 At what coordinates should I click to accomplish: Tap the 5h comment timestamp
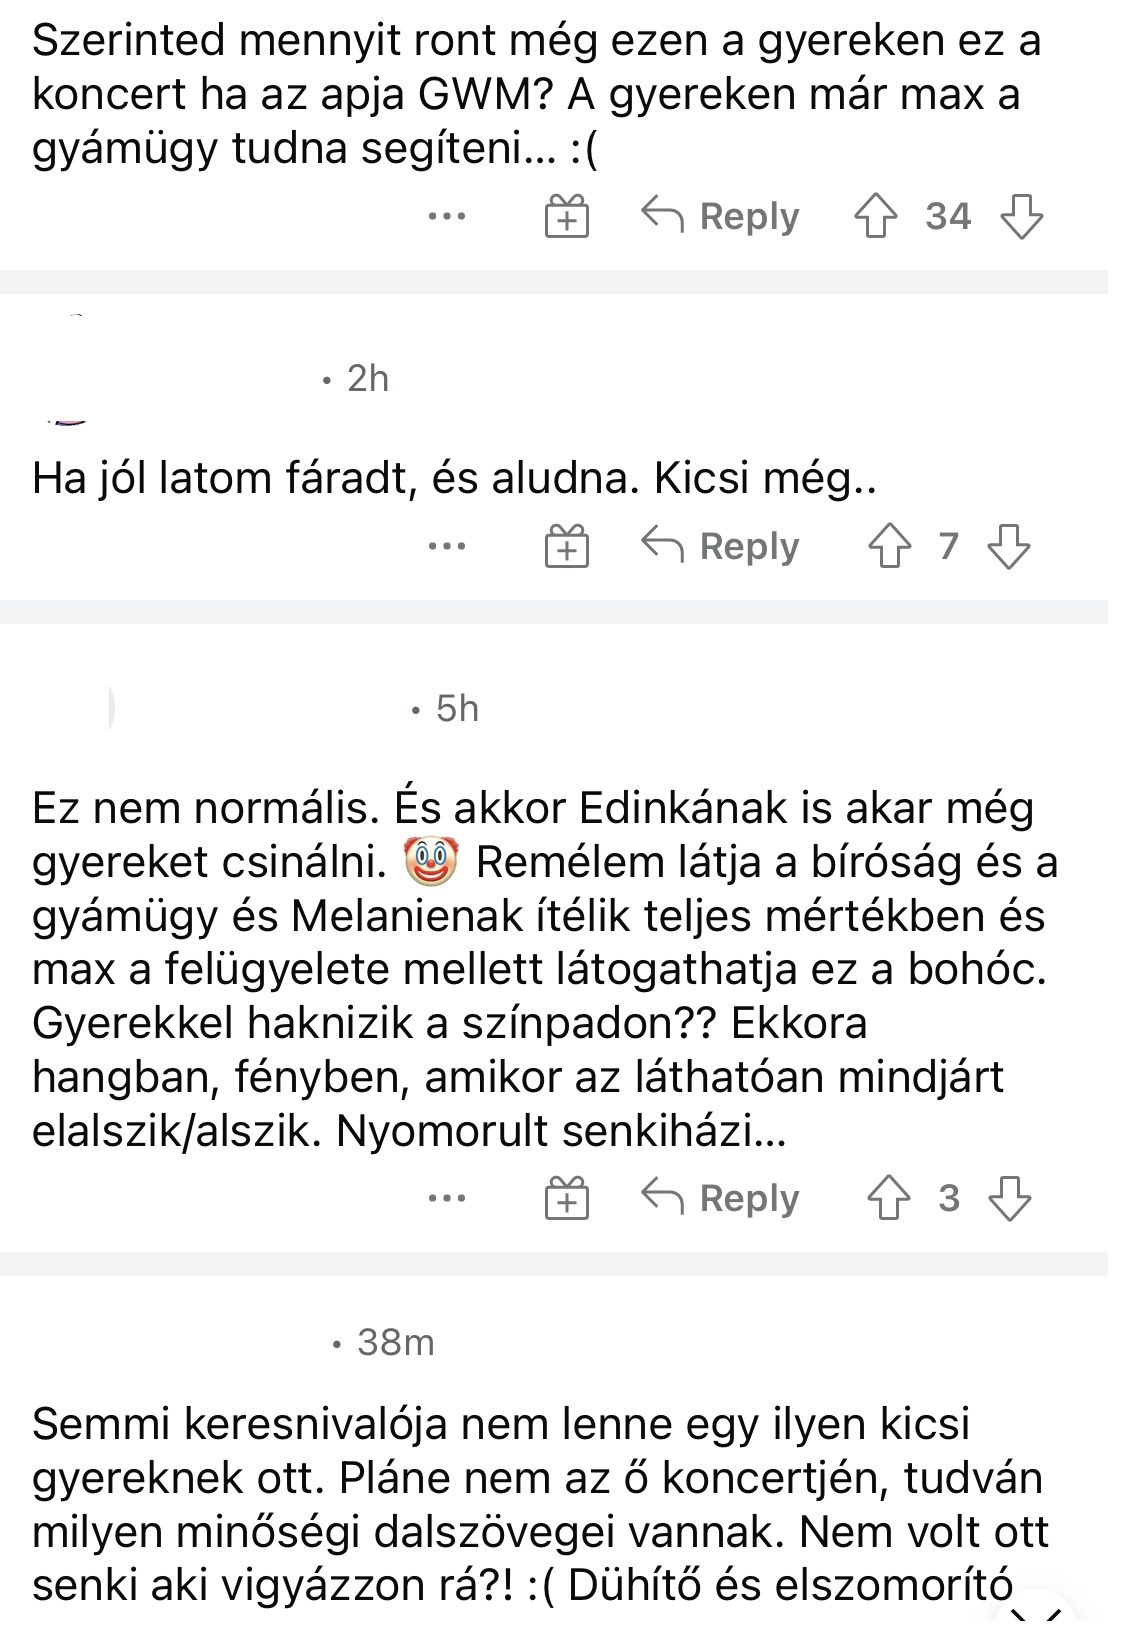click(x=457, y=709)
